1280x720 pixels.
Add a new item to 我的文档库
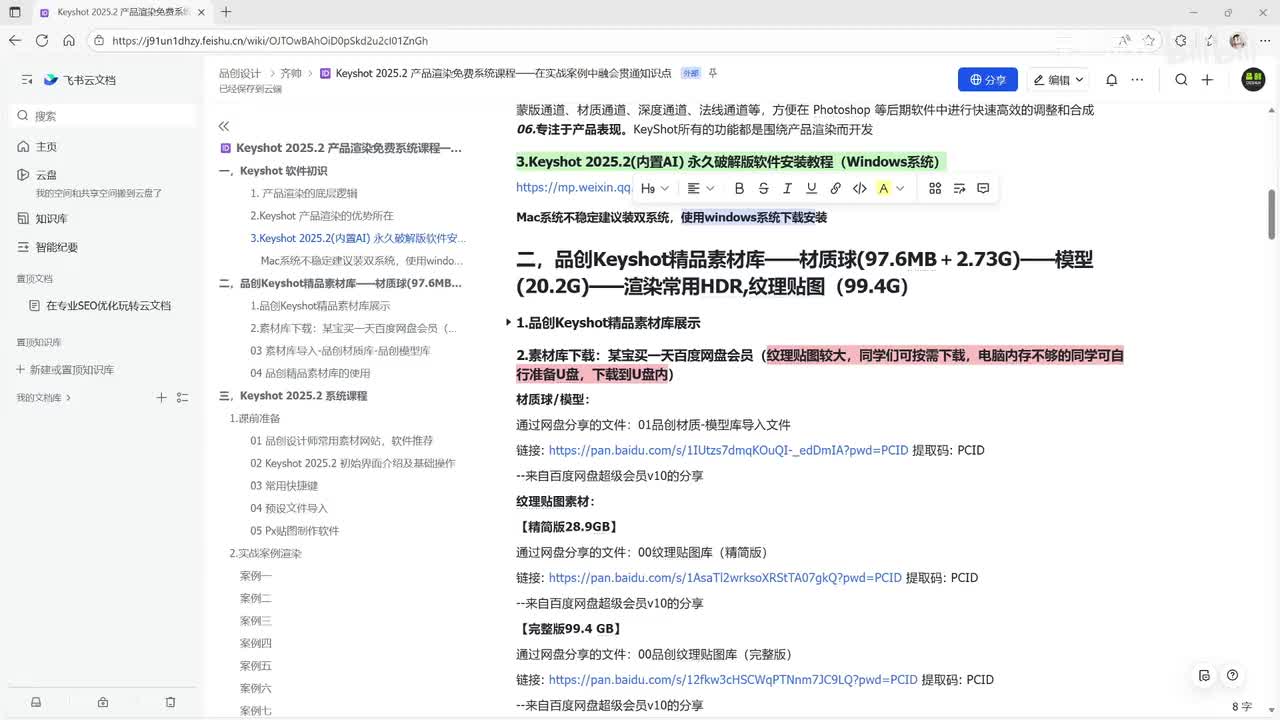(161, 397)
